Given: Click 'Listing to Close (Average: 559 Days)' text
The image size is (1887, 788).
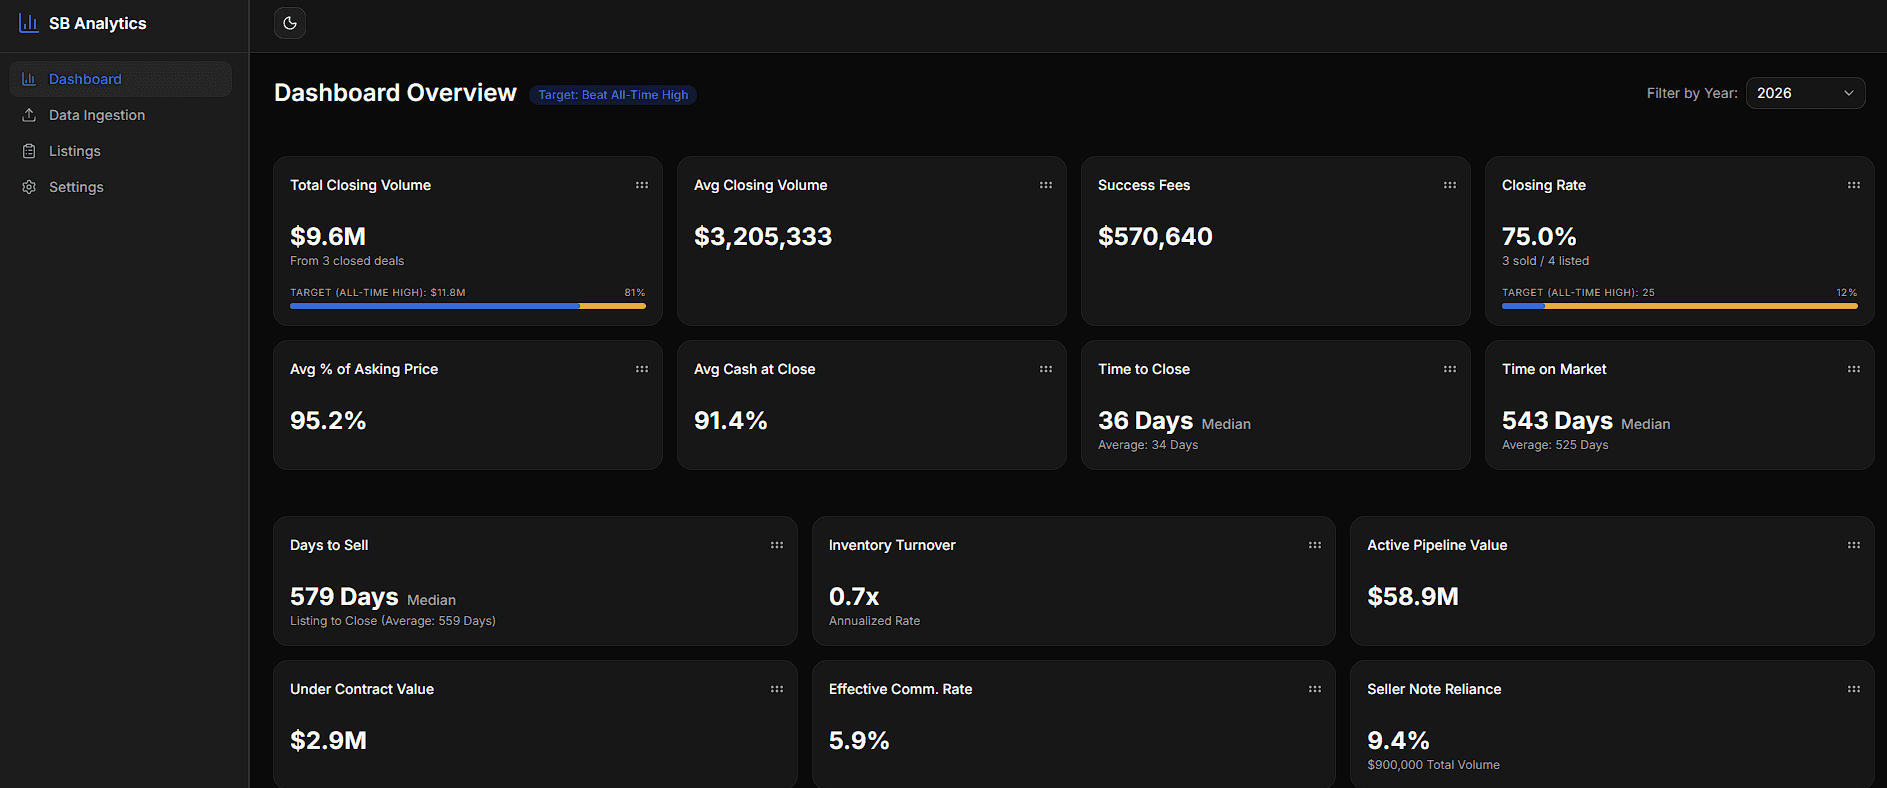Looking at the screenshot, I should click(x=393, y=621).
